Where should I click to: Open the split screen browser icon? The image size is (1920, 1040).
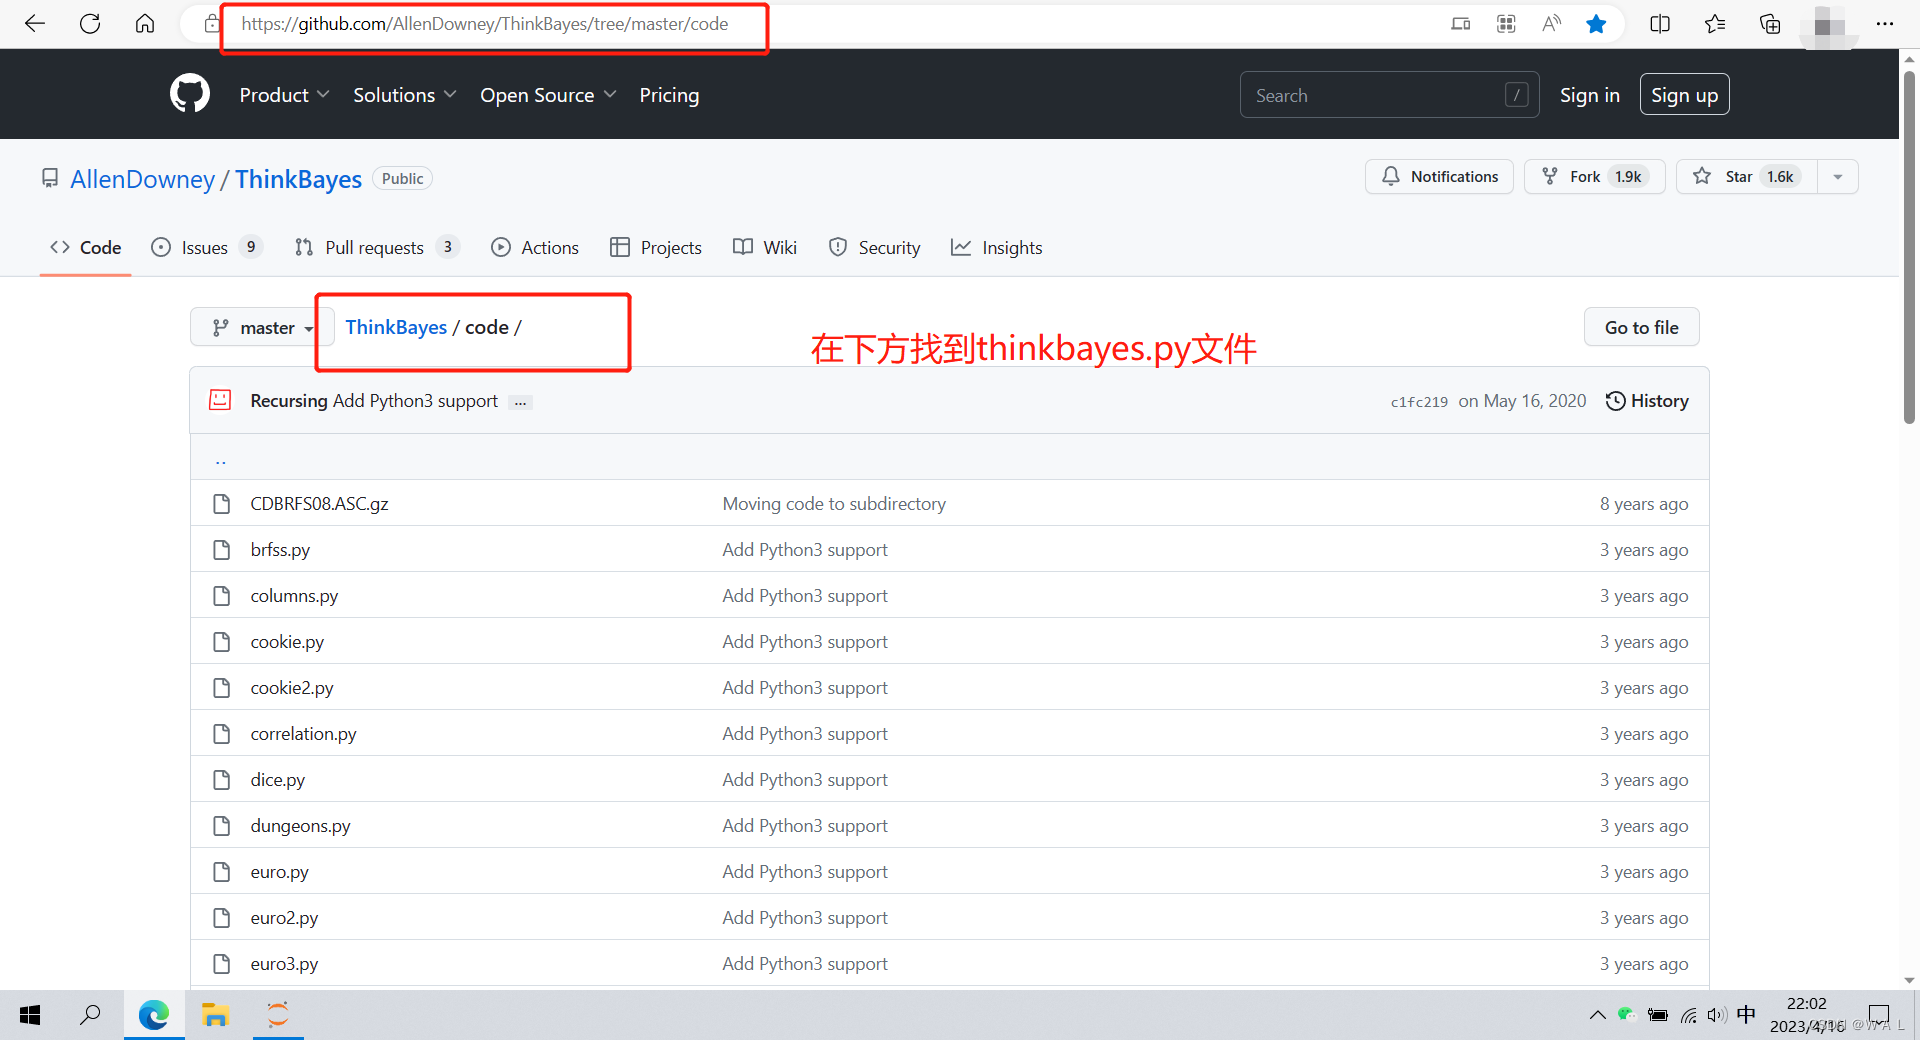click(x=1660, y=24)
